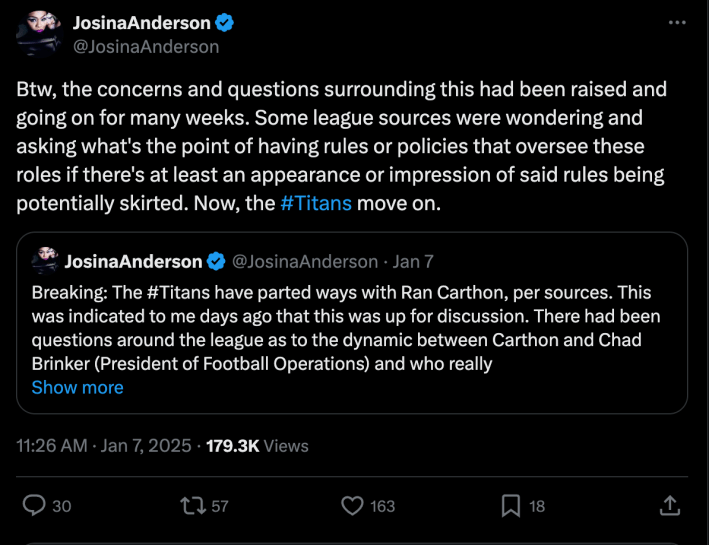The image size is (709, 545).
Task: Open the @JosinaAnderson handle under name
Action: point(146,46)
